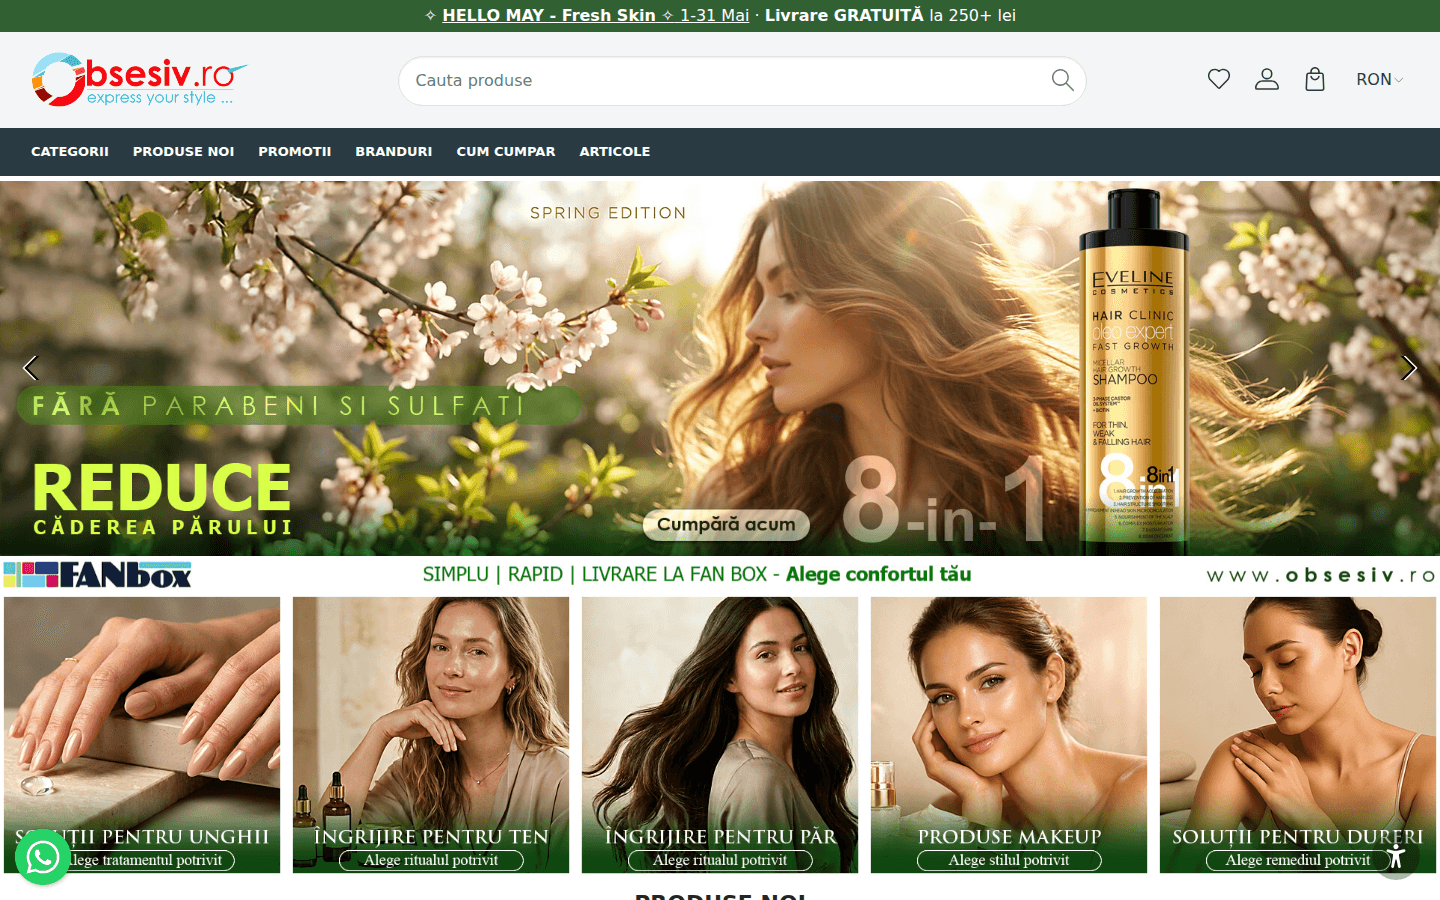Open the CUM CUMPAR menu item
1440x900 pixels.
(x=506, y=152)
